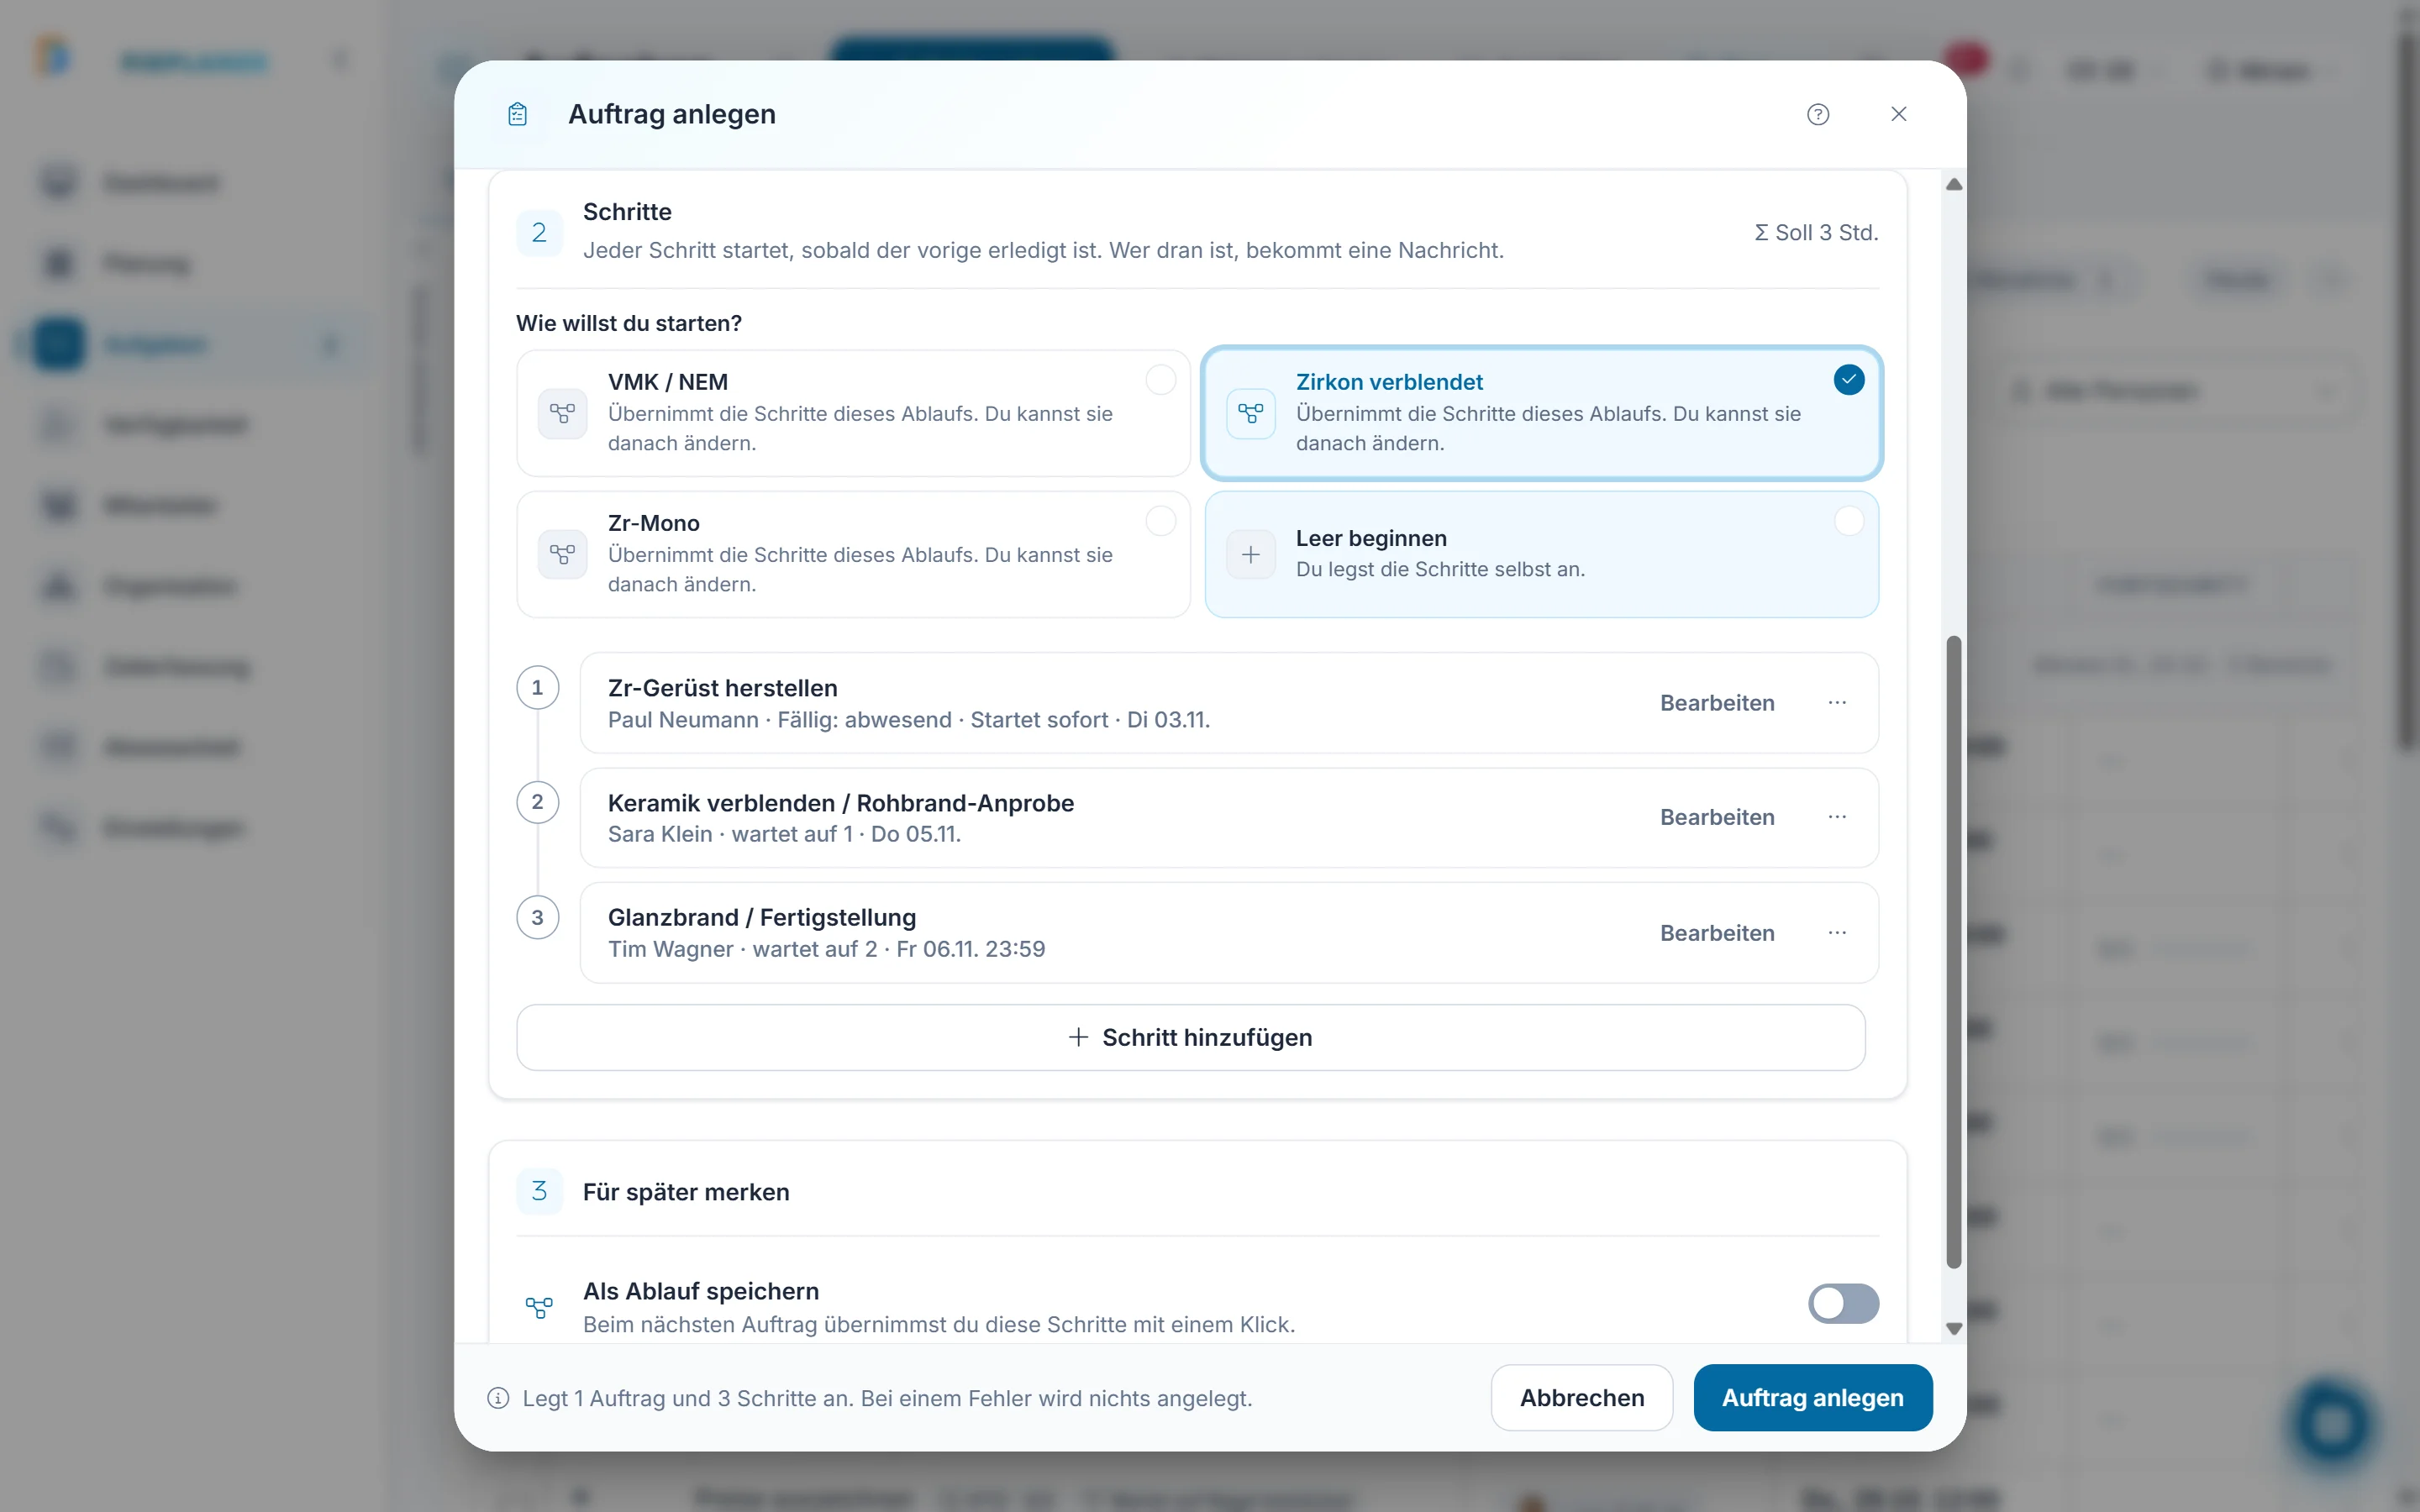Screen dimensions: 2420x1512
Task: Click the clipboard icon beside Auftrag anlegen
Action: pyautogui.click(x=517, y=114)
